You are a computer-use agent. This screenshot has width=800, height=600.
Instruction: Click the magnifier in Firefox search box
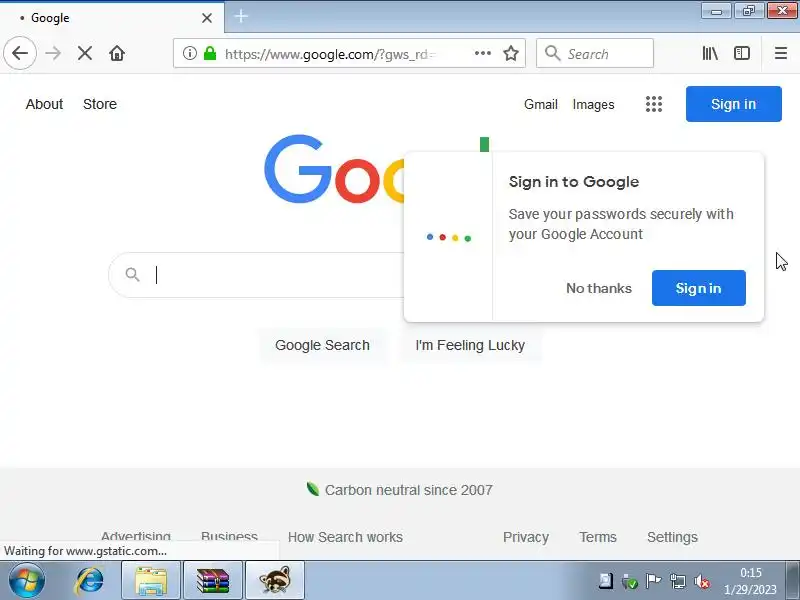(553, 53)
